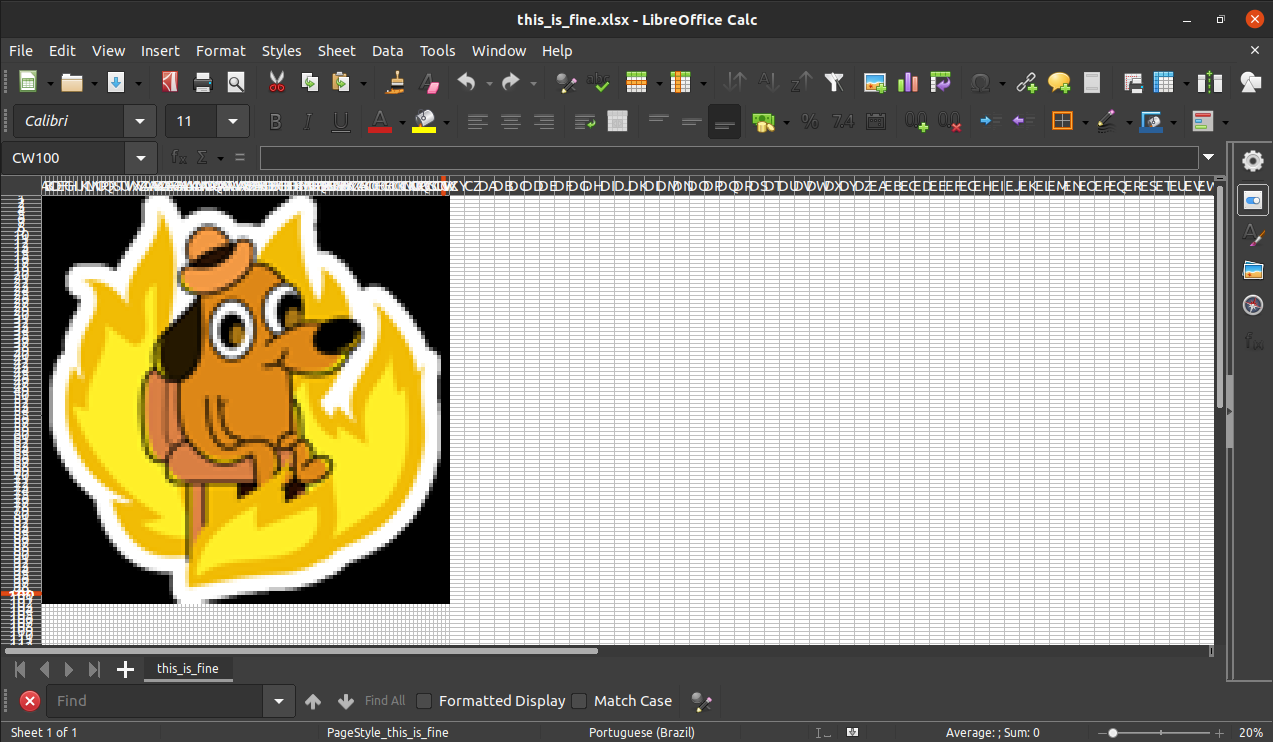Click the Split Window icon
The width and height of the screenshot is (1273, 742).
click(x=1210, y=82)
